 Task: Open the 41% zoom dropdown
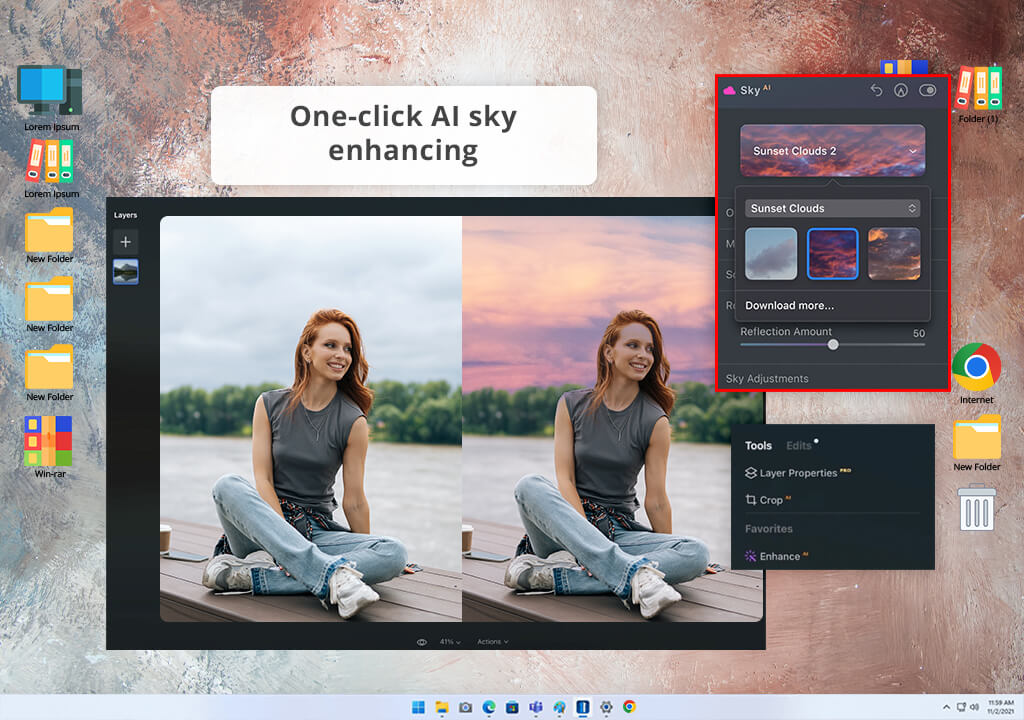click(x=449, y=642)
